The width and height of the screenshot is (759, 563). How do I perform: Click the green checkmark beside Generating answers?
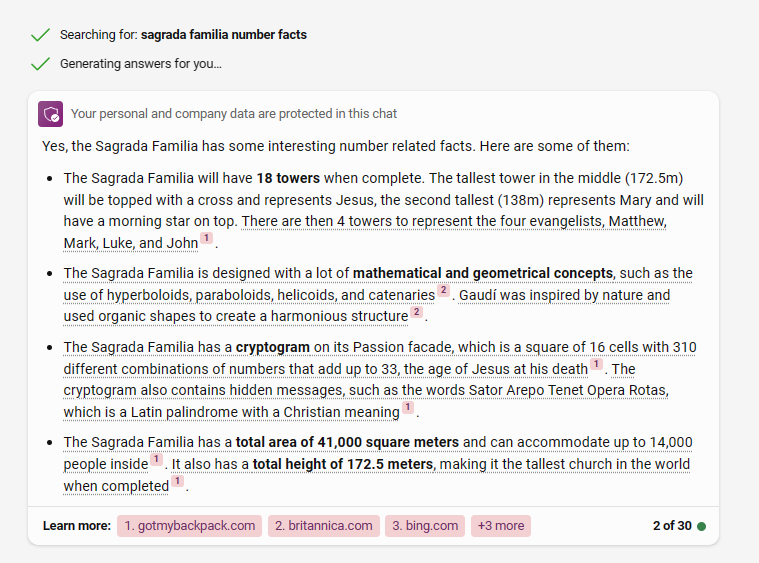[x=40, y=64]
